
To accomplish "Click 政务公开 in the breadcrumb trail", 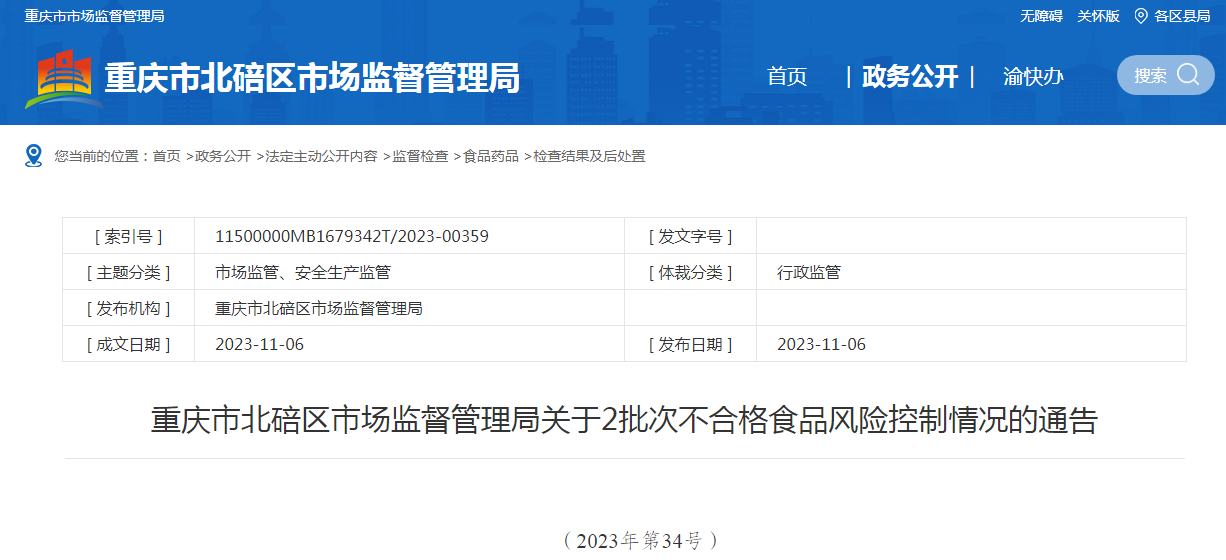I will [x=223, y=156].
